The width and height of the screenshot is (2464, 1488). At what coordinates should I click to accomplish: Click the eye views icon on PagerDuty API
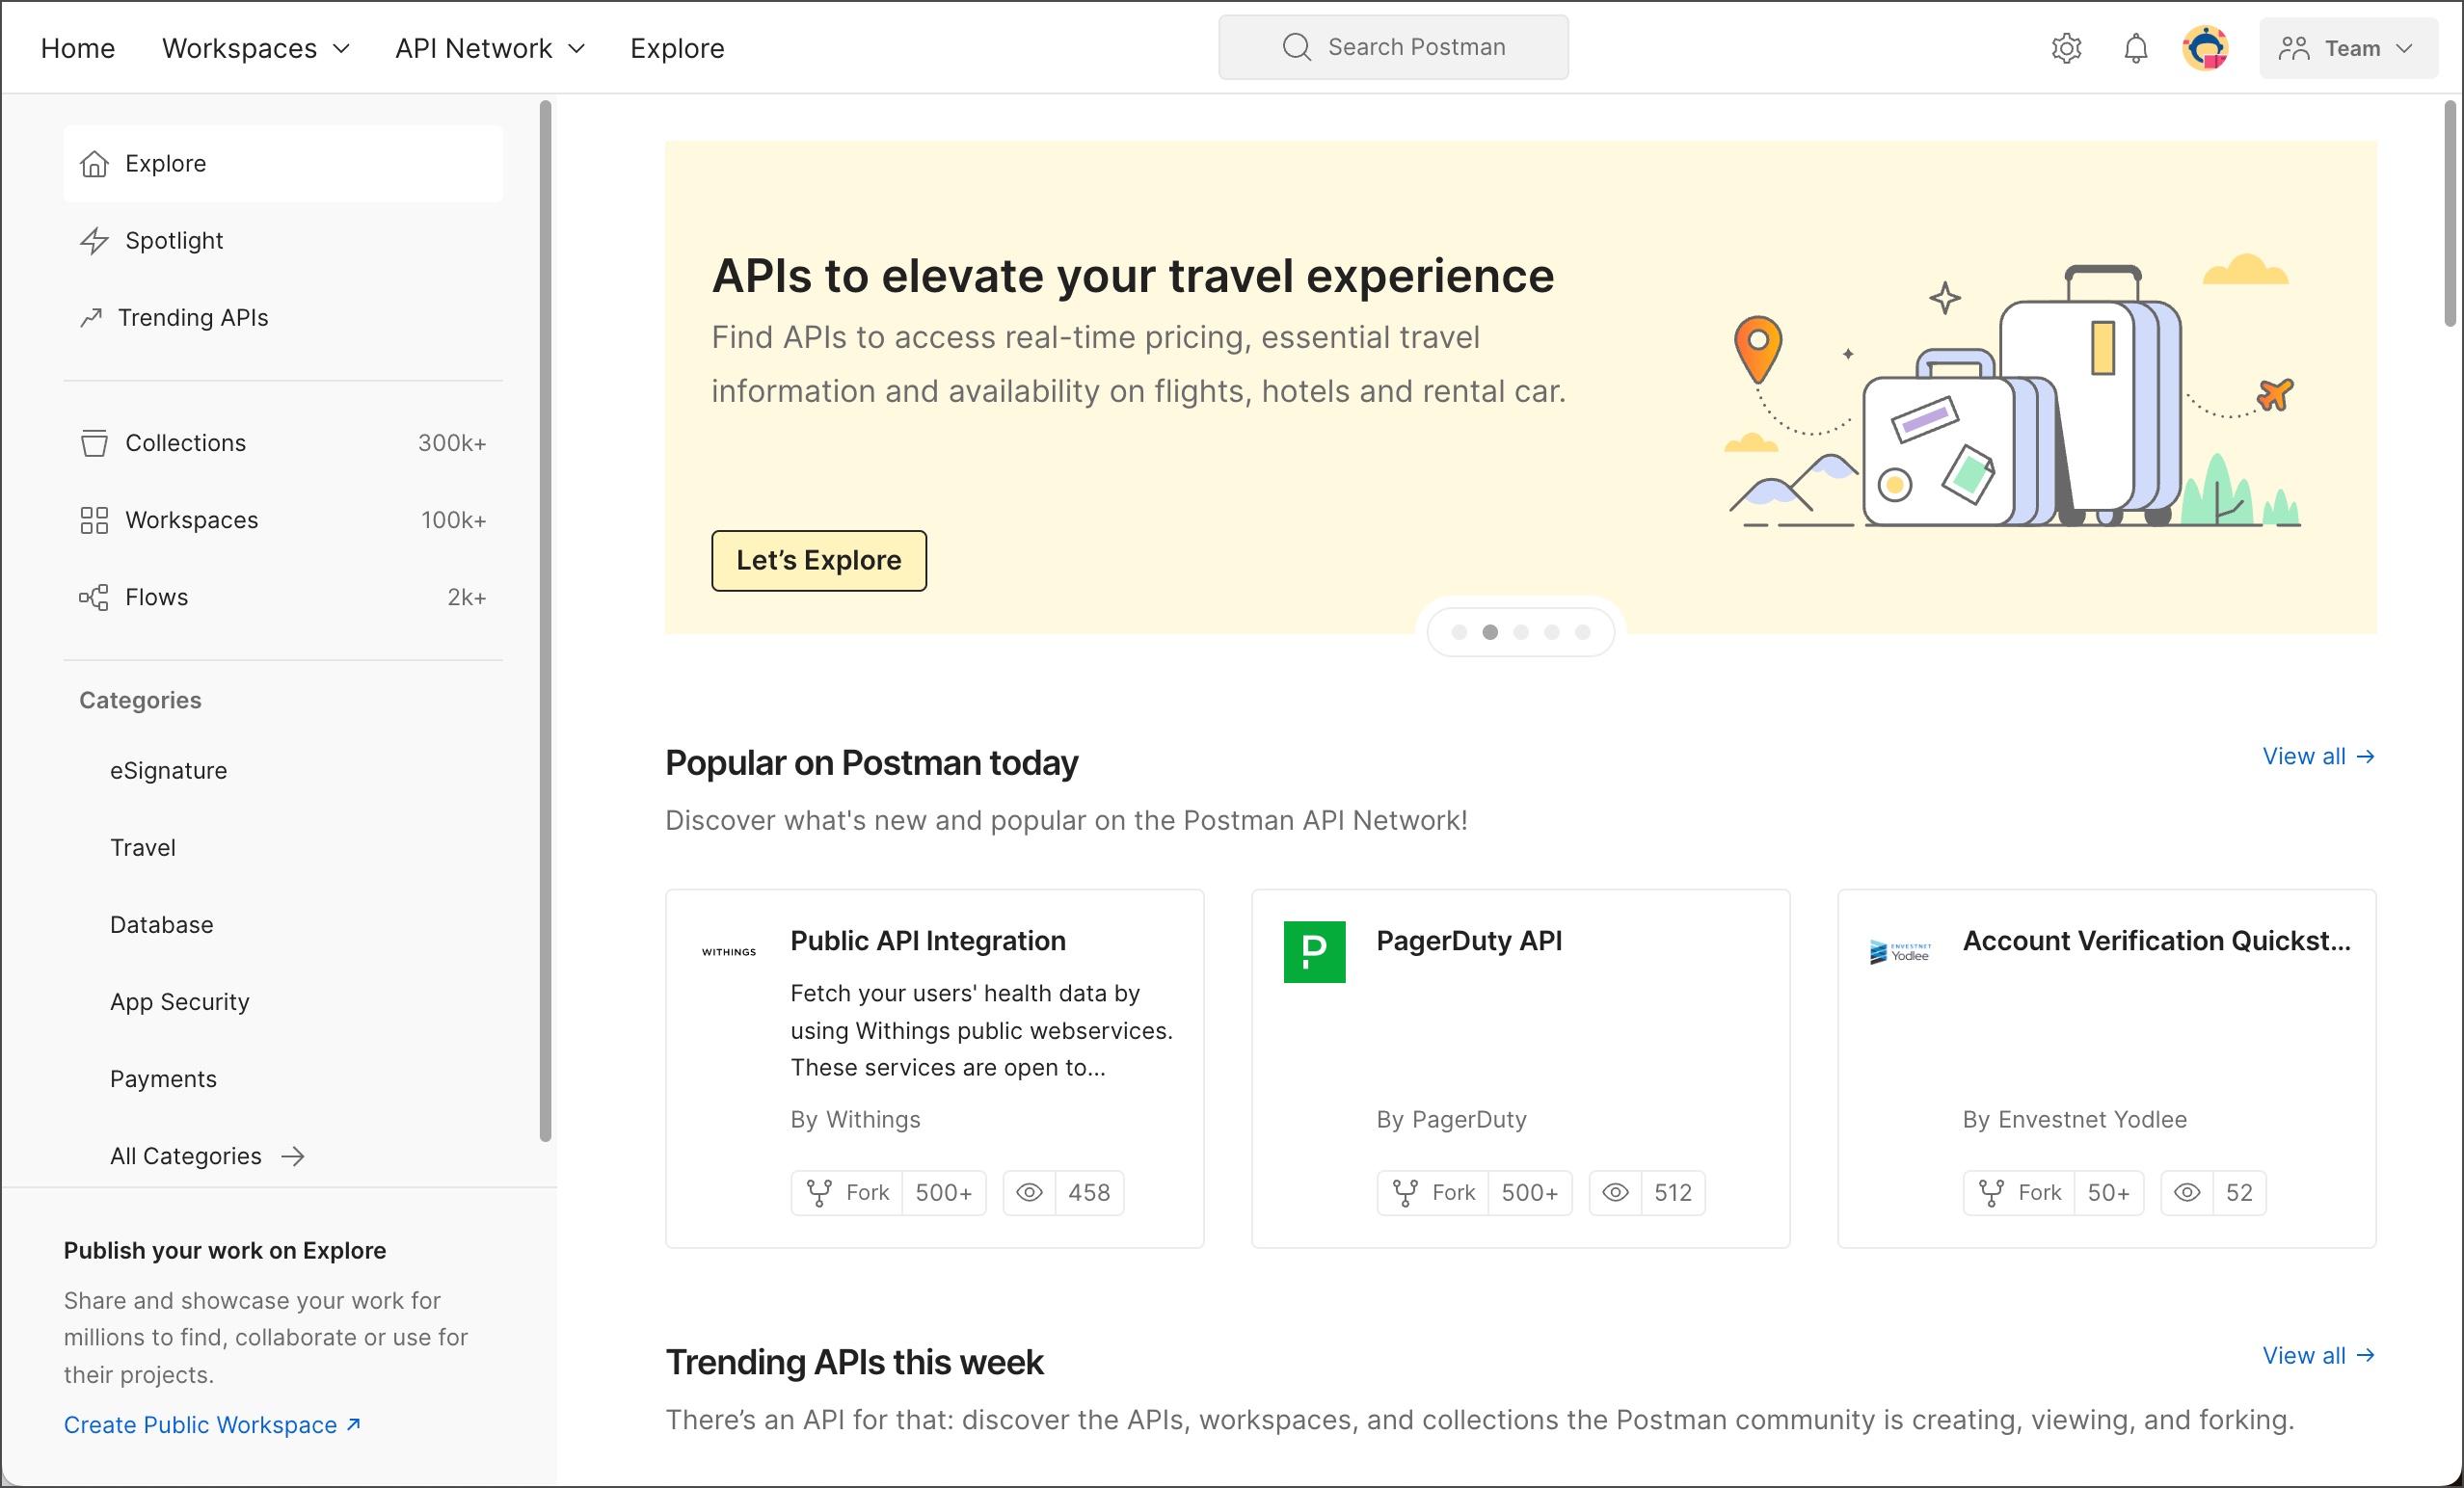point(1615,1192)
